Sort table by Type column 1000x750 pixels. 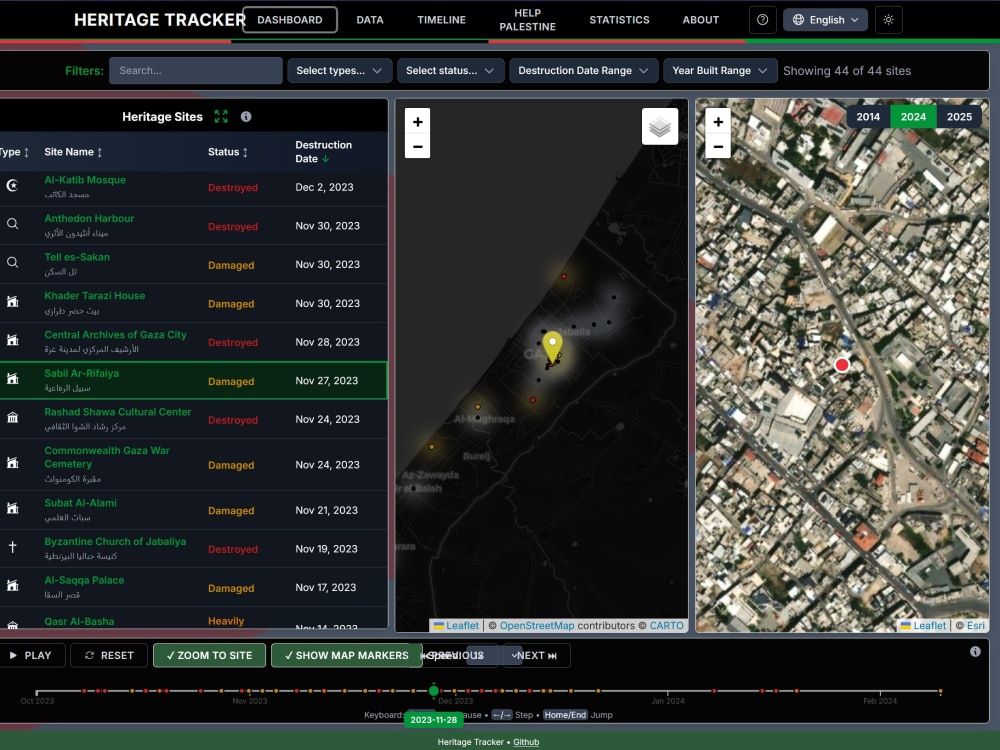point(14,152)
